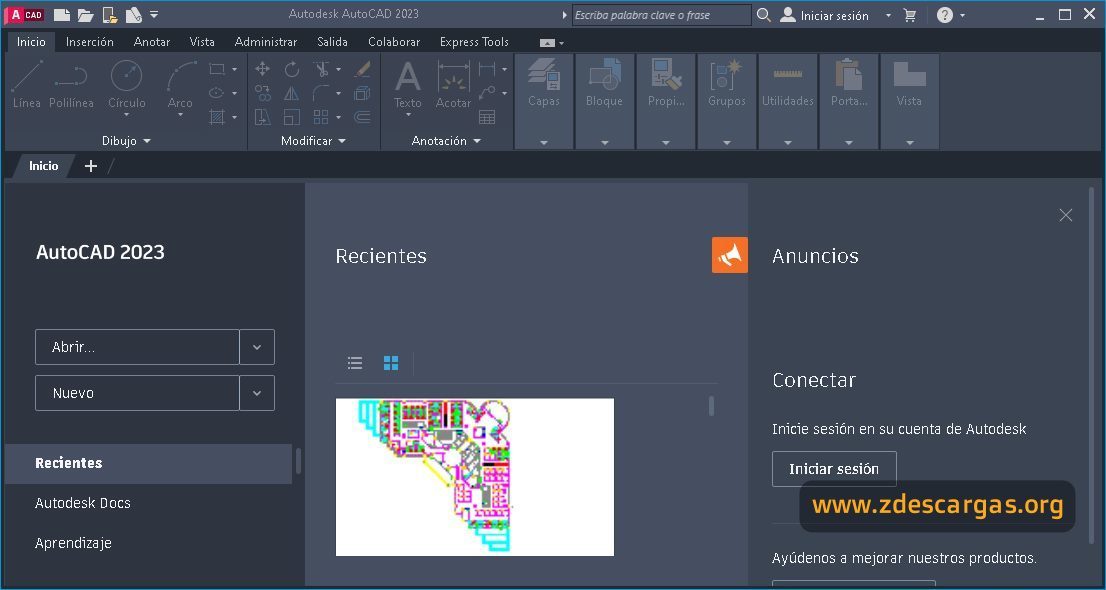Customize quick access toolbar dropdown arrow
The height and width of the screenshot is (590, 1106).
(154, 15)
